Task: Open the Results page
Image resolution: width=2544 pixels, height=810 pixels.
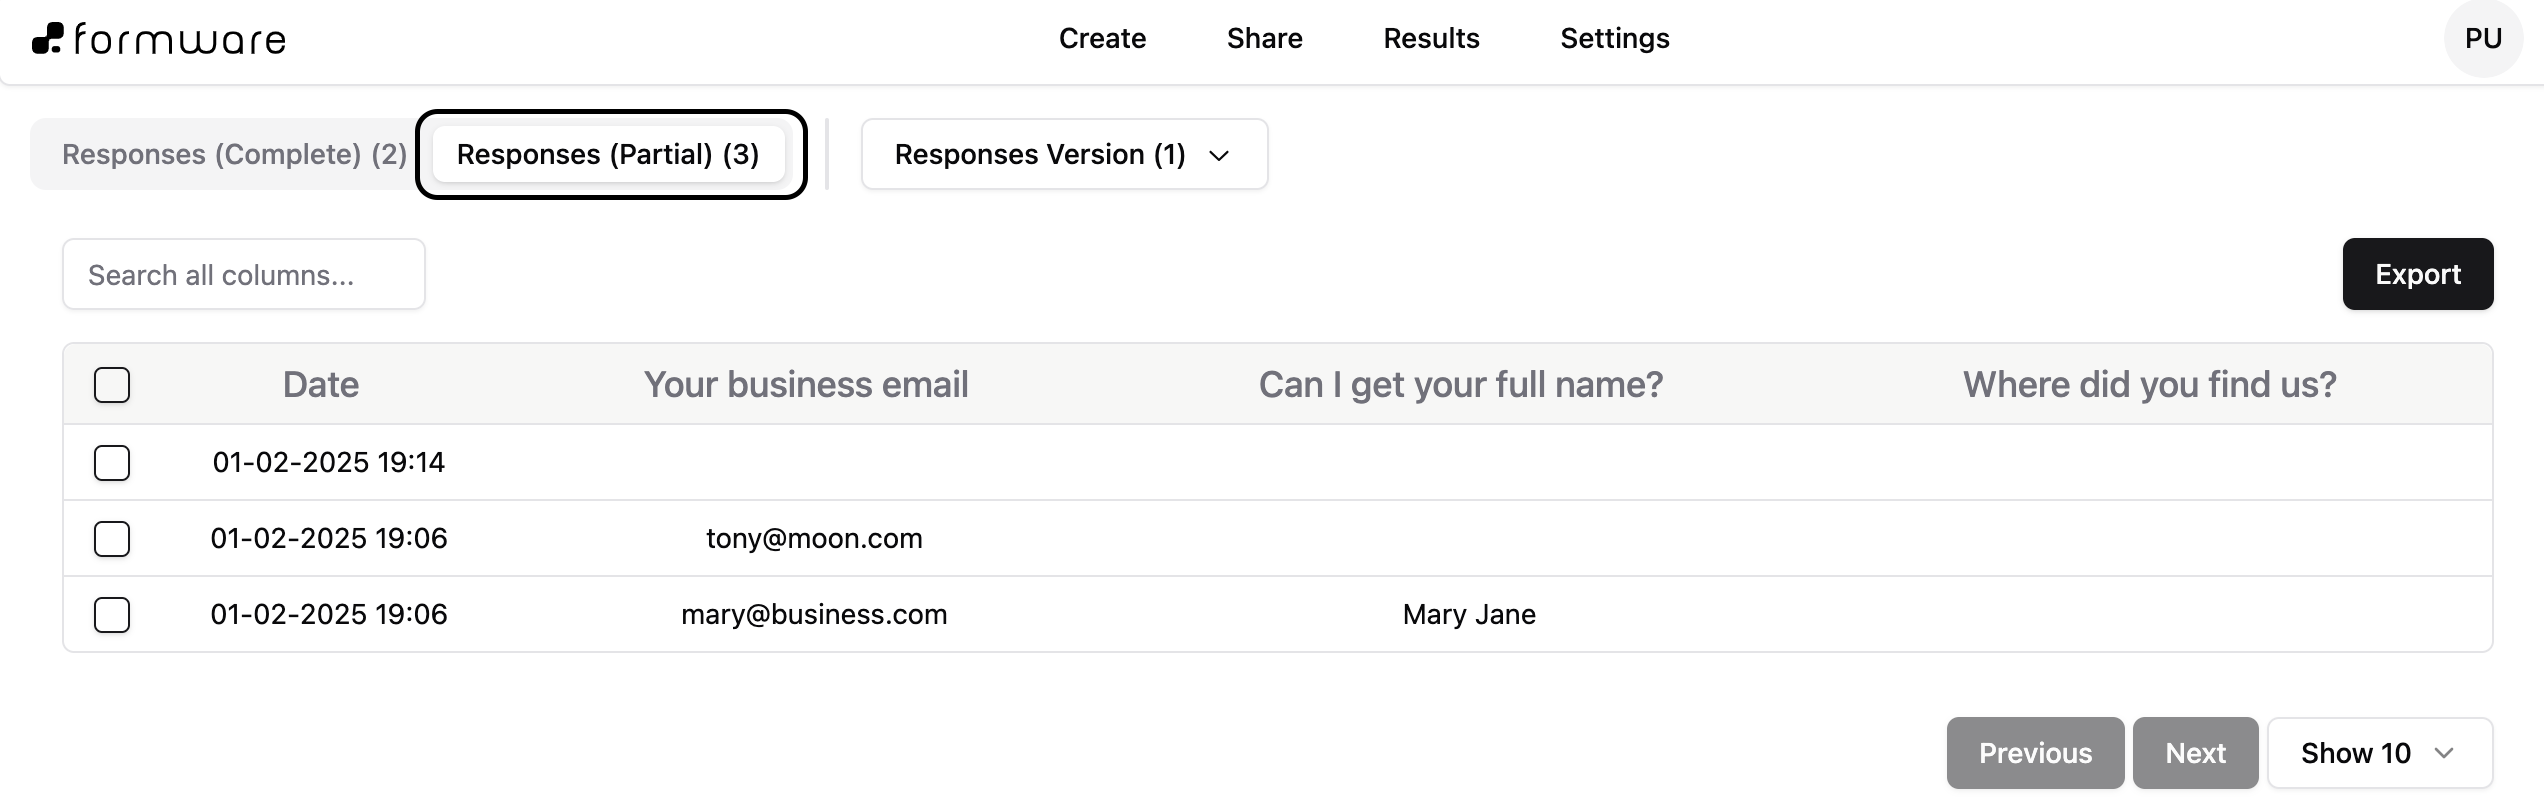Action: (x=1431, y=39)
